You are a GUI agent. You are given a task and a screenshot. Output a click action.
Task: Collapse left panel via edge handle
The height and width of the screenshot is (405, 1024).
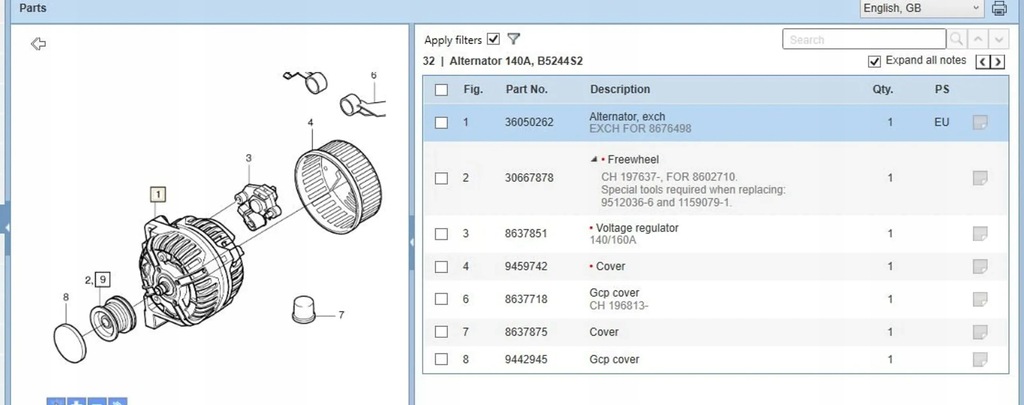coord(6,227)
